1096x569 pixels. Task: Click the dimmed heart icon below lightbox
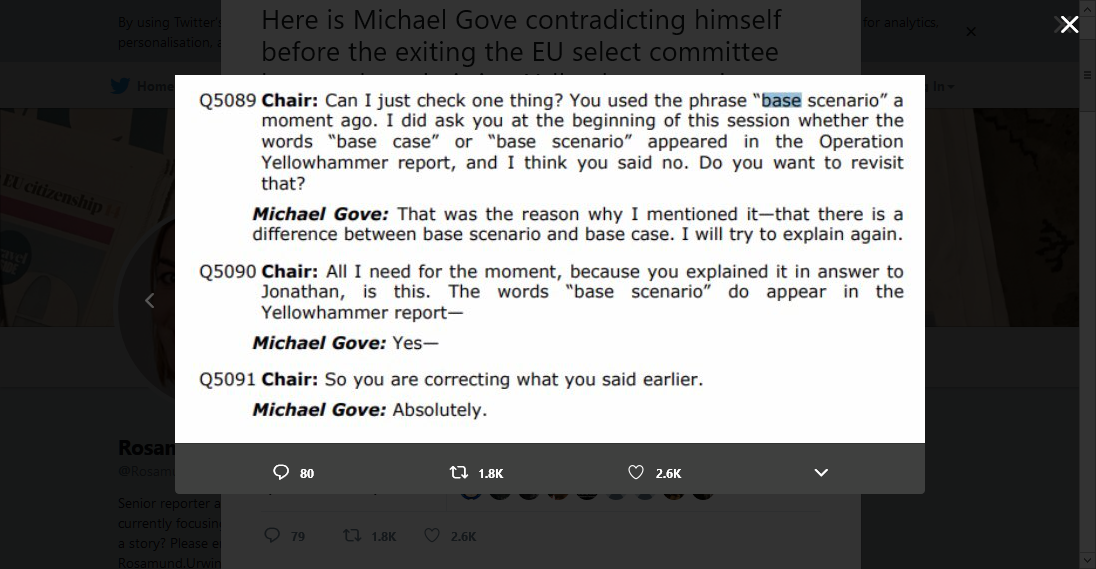tap(432, 536)
